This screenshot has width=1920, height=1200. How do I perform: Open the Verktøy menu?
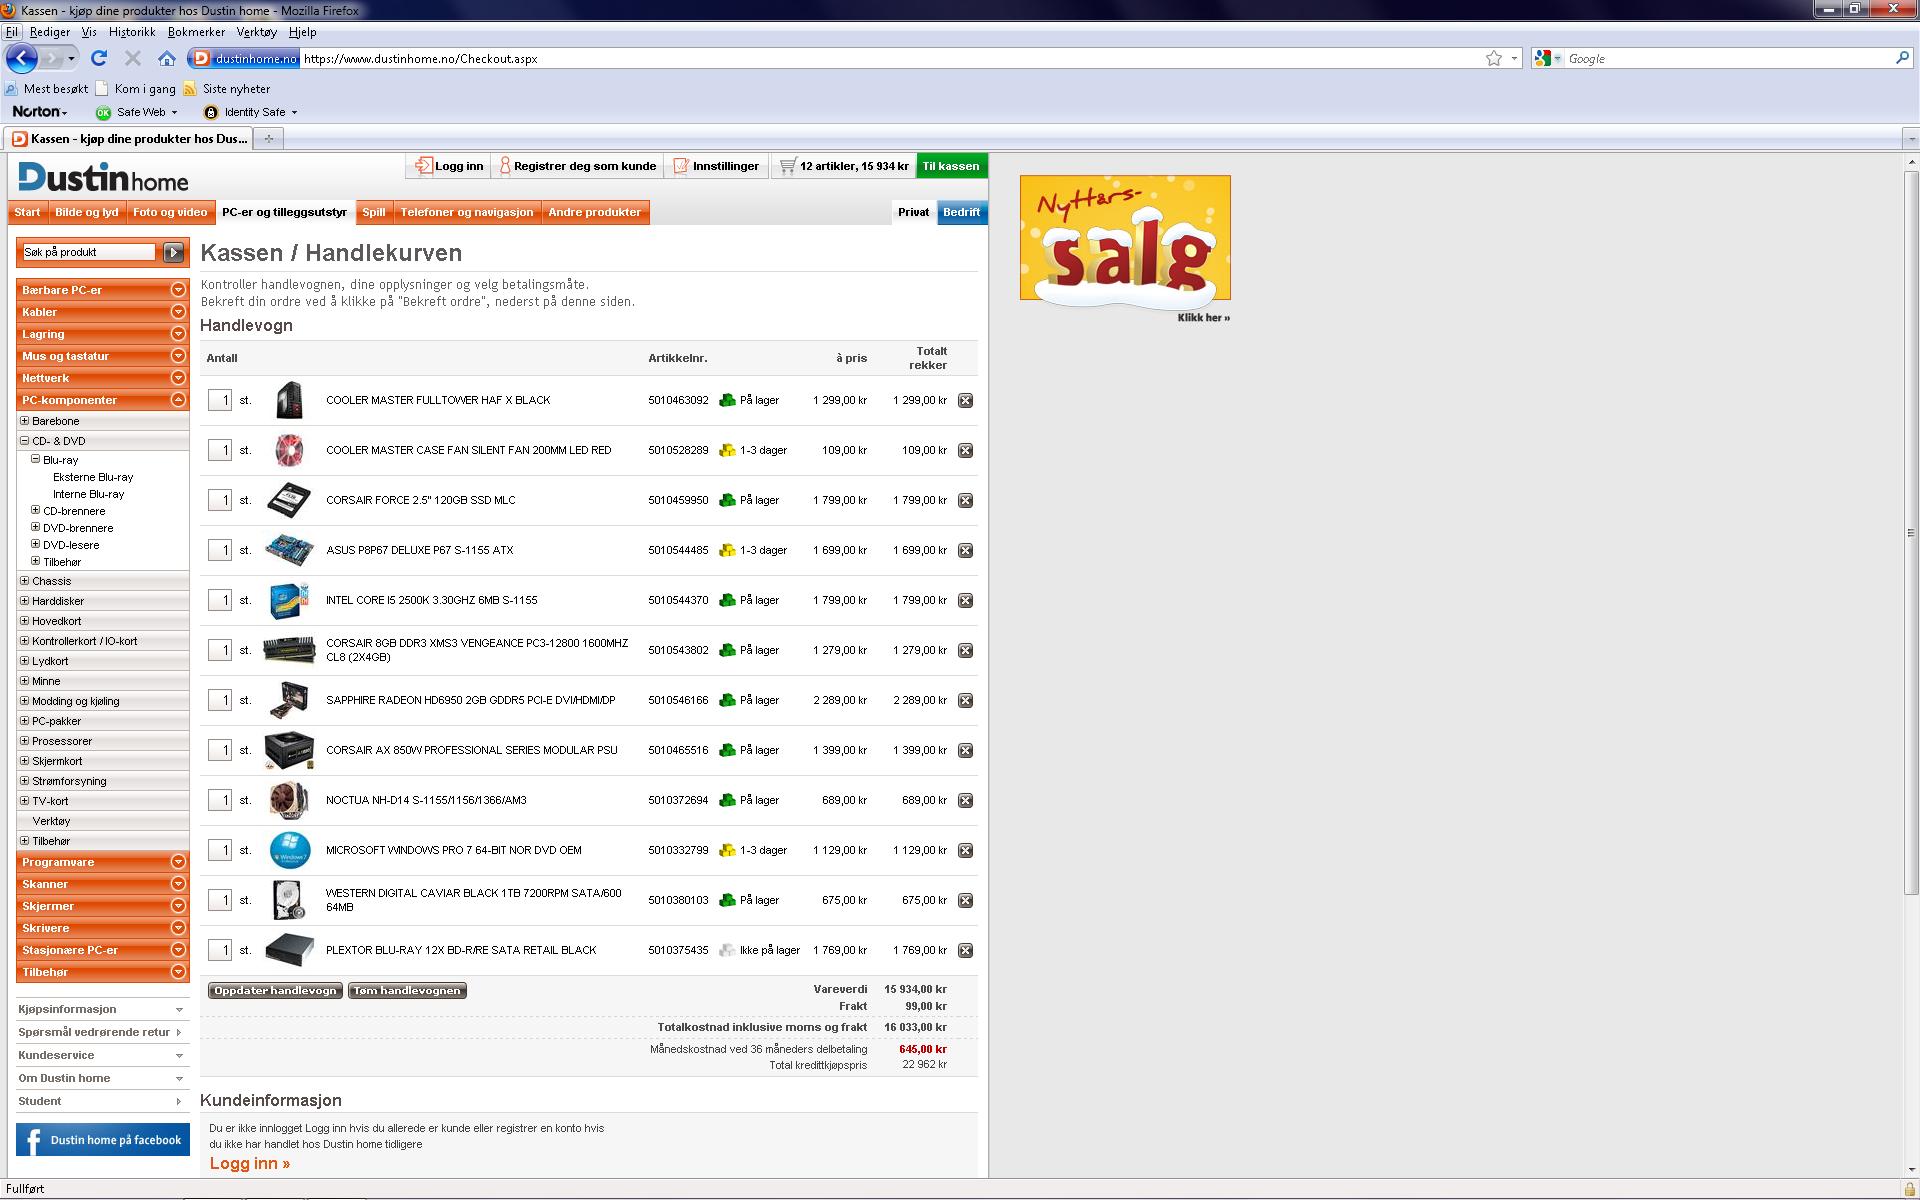tap(256, 32)
